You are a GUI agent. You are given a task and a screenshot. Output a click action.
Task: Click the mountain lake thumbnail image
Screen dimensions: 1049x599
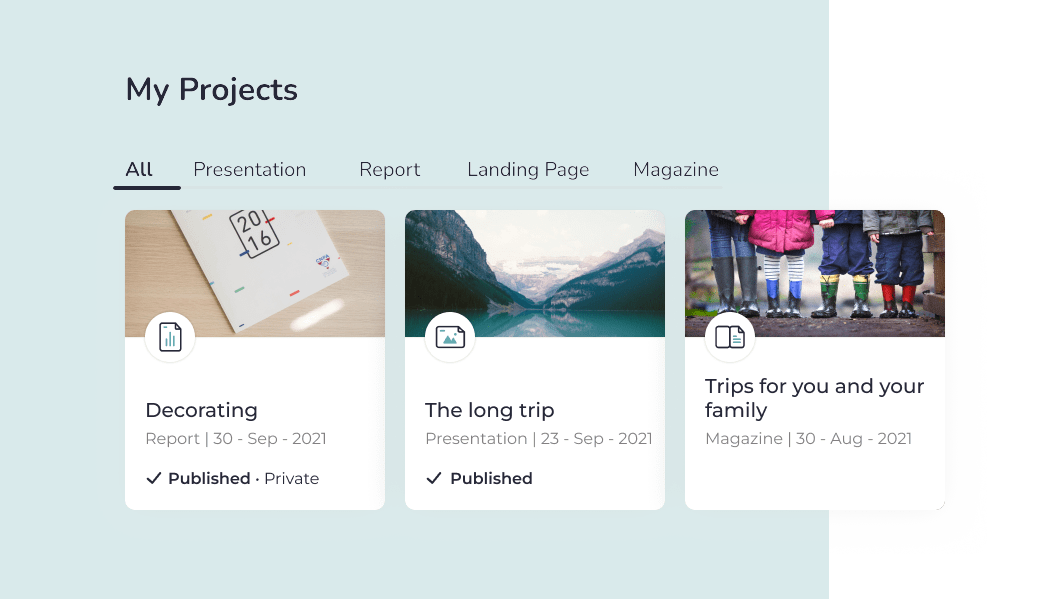[535, 273]
